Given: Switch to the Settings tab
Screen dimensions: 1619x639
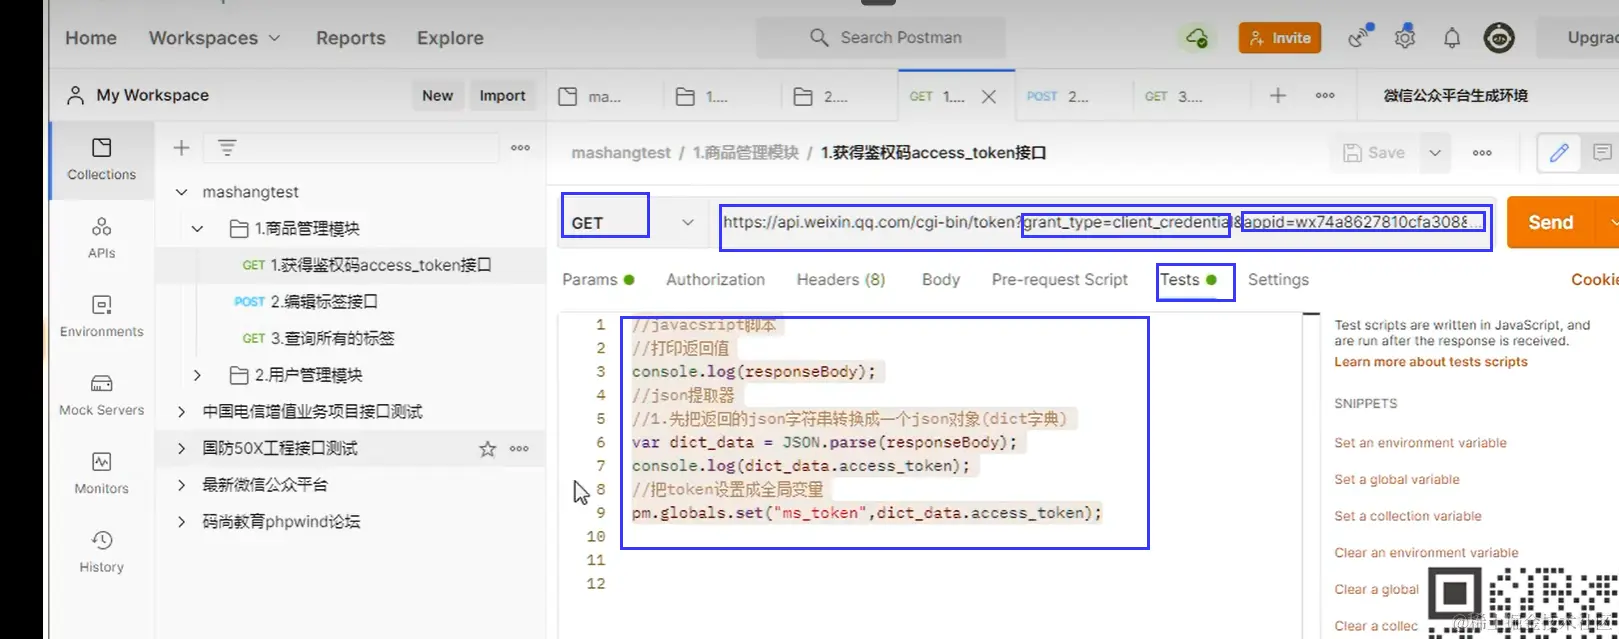Looking at the screenshot, I should click(x=1278, y=280).
